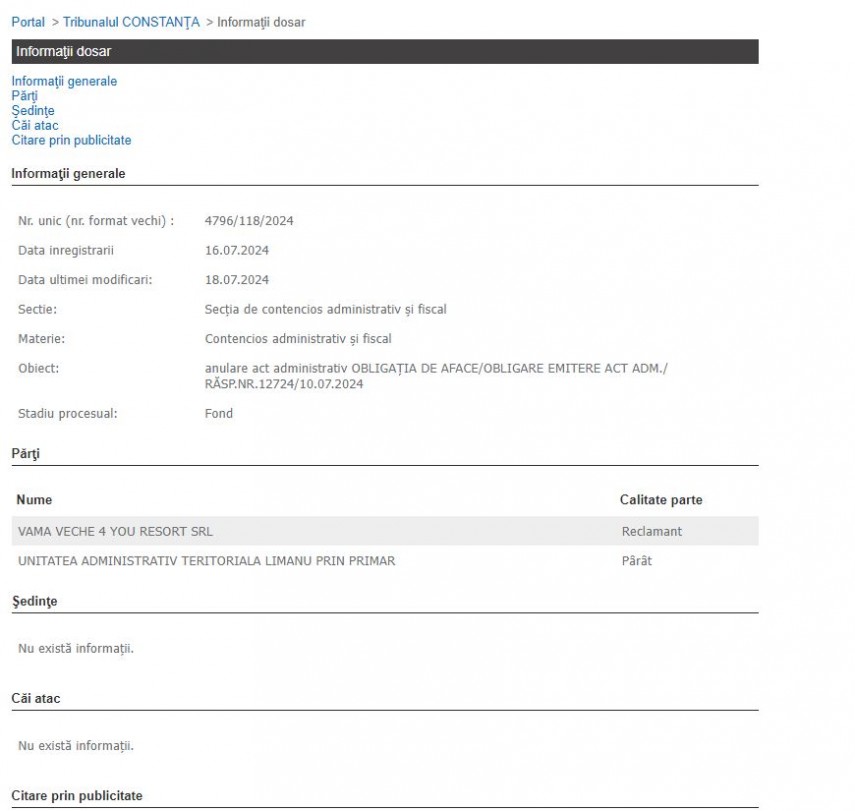
Task: Click the Stadiu procesual value Fond
Action: point(219,413)
